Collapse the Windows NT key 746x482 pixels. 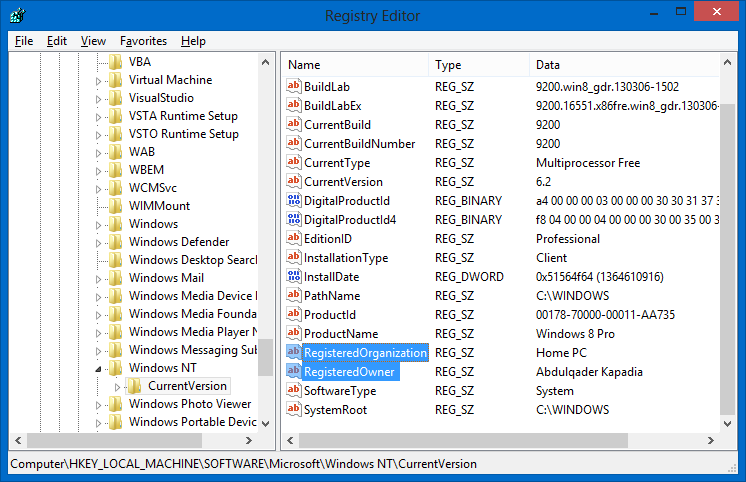click(x=98, y=369)
